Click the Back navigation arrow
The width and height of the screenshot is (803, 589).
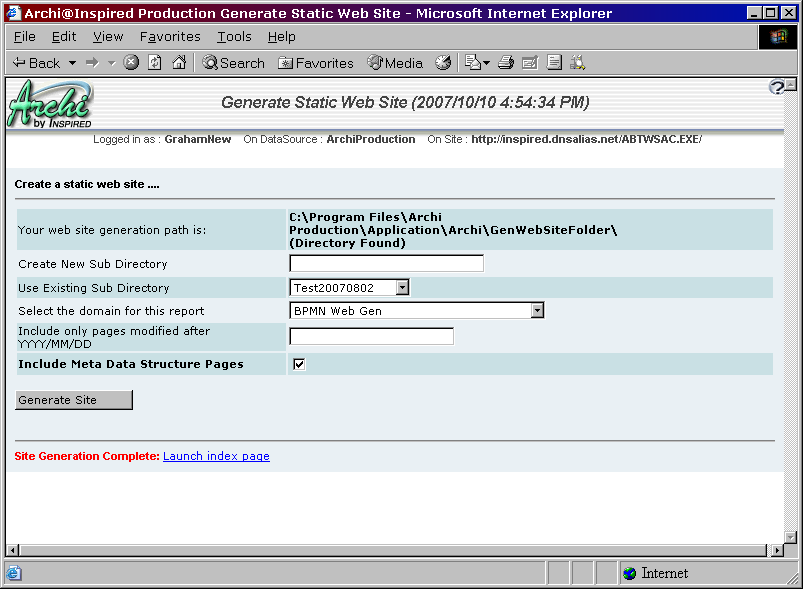(x=36, y=63)
